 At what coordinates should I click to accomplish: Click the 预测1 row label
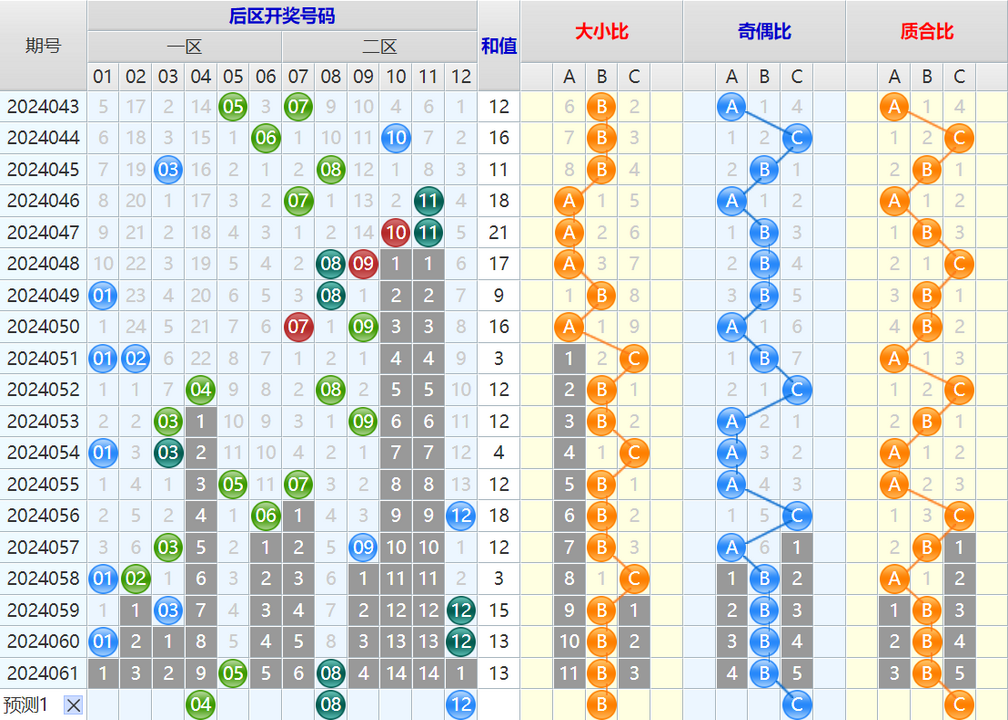(x=26, y=705)
